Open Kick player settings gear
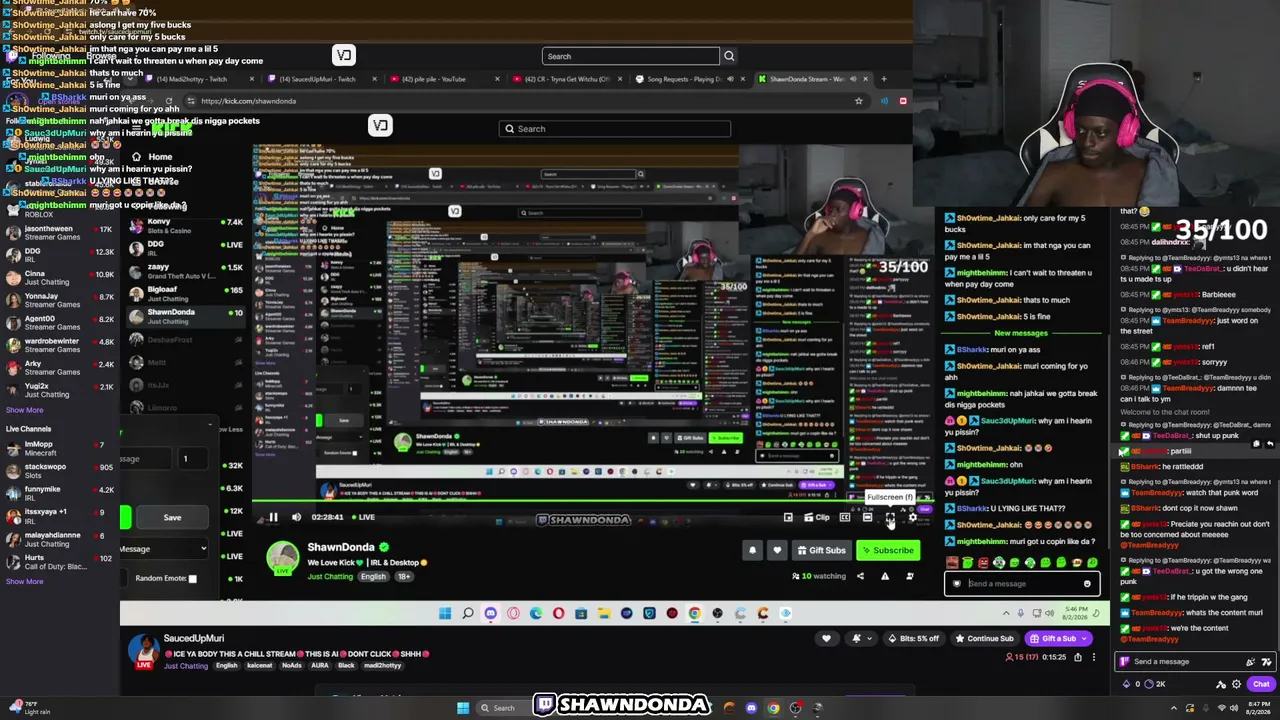This screenshot has width=1280, height=720. (912, 517)
